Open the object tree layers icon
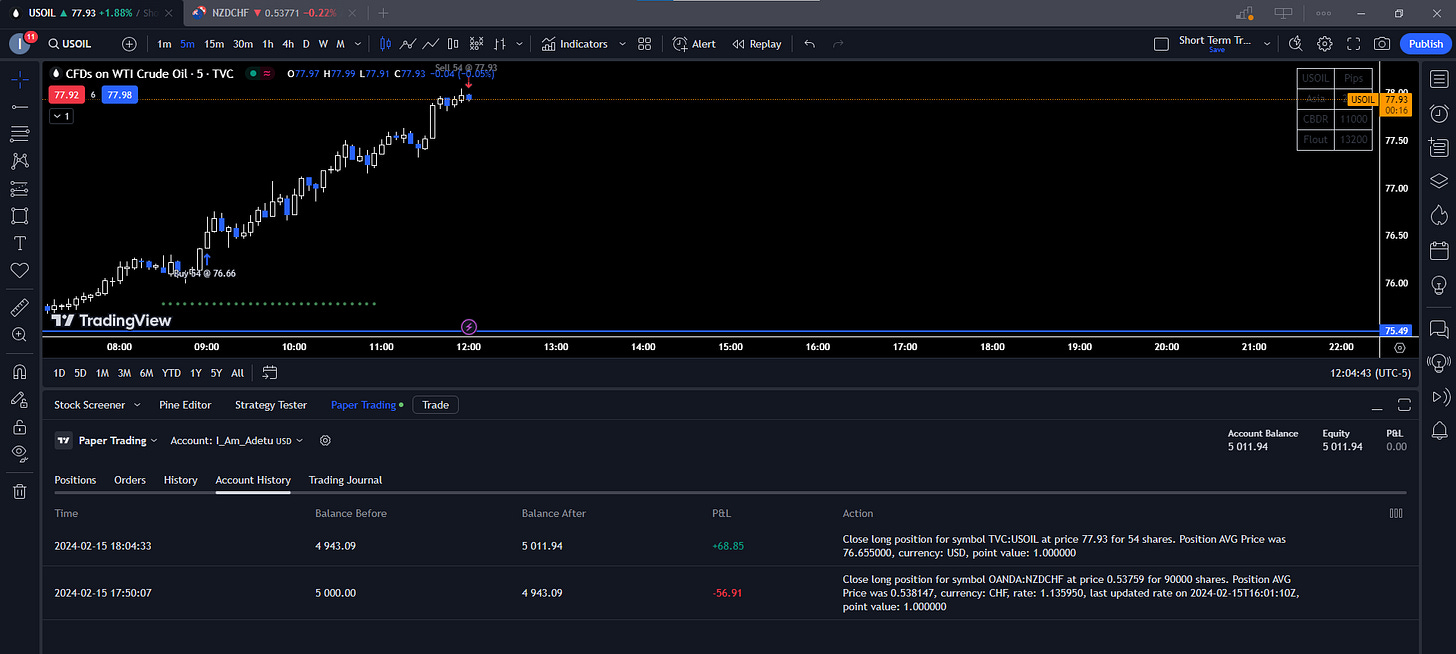The width and height of the screenshot is (1456, 654). tap(1439, 181)
